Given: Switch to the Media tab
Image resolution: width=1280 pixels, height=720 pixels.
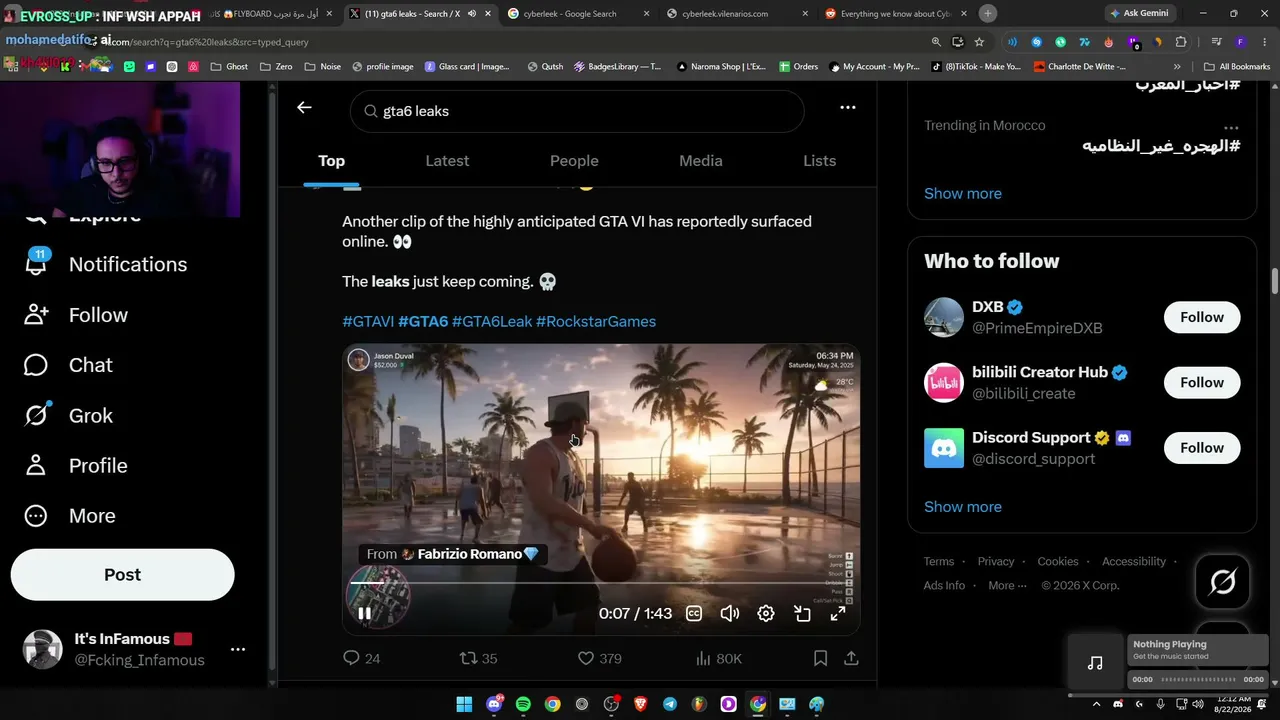Looking at the screenshot, I should 700,161.
